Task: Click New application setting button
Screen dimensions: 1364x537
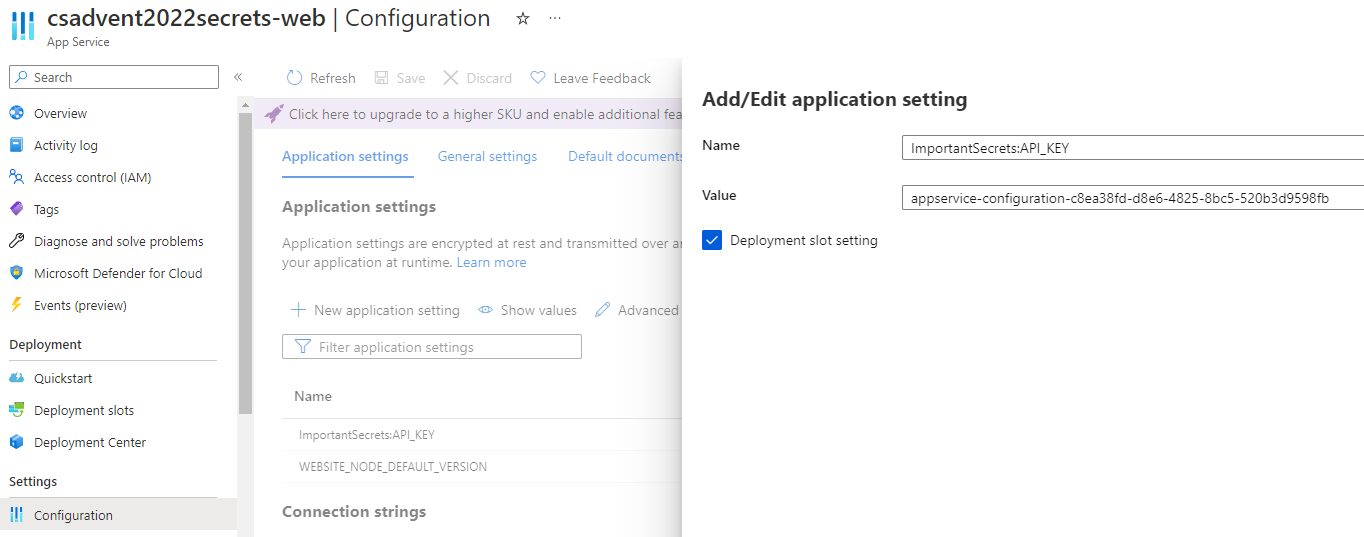Action: click(x=376, y=310)
